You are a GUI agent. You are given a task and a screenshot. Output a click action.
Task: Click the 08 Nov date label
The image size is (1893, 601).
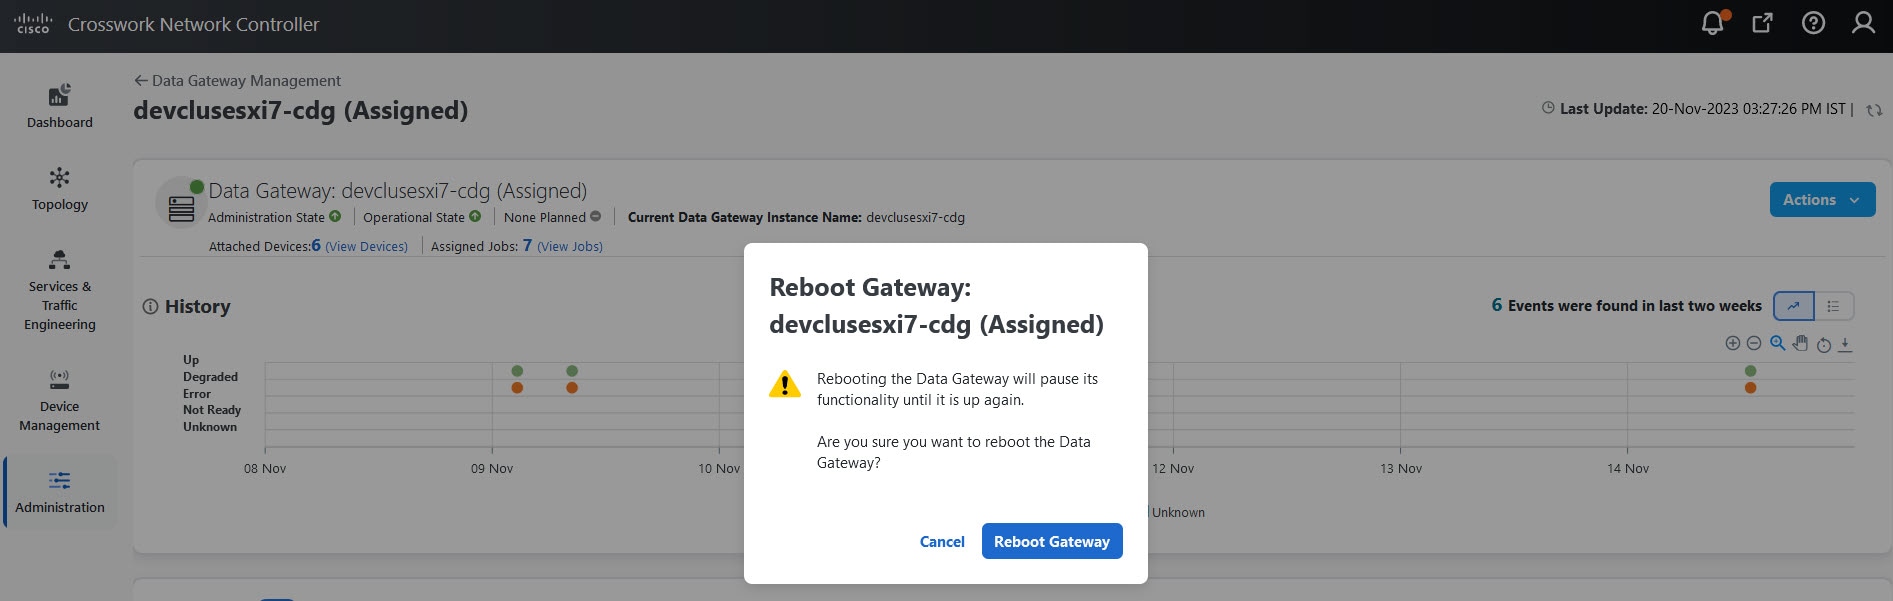pyautogui.click(x=265, y=469)
